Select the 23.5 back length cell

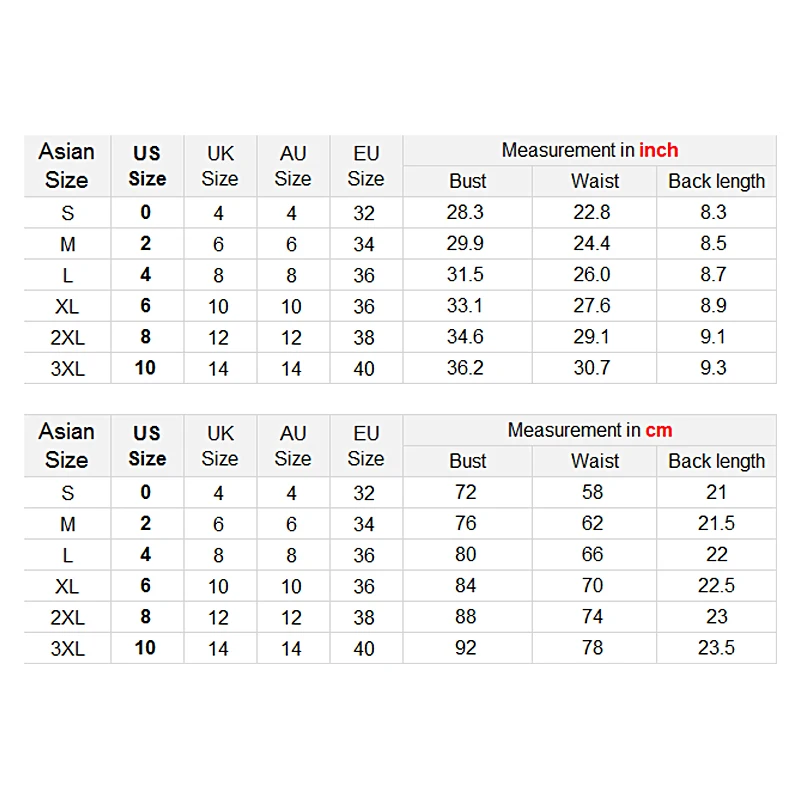click(716, 648)
